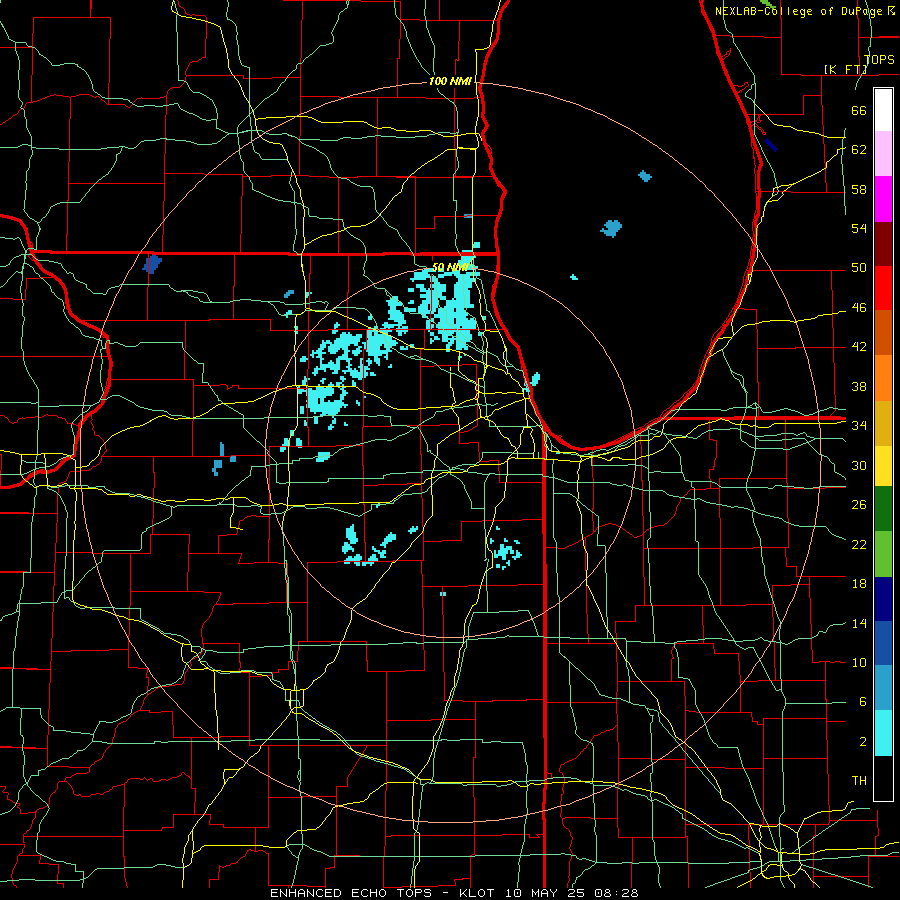Pick the medium blue legend color band
The width and height of the screenshot is (900, 900).
883,643
